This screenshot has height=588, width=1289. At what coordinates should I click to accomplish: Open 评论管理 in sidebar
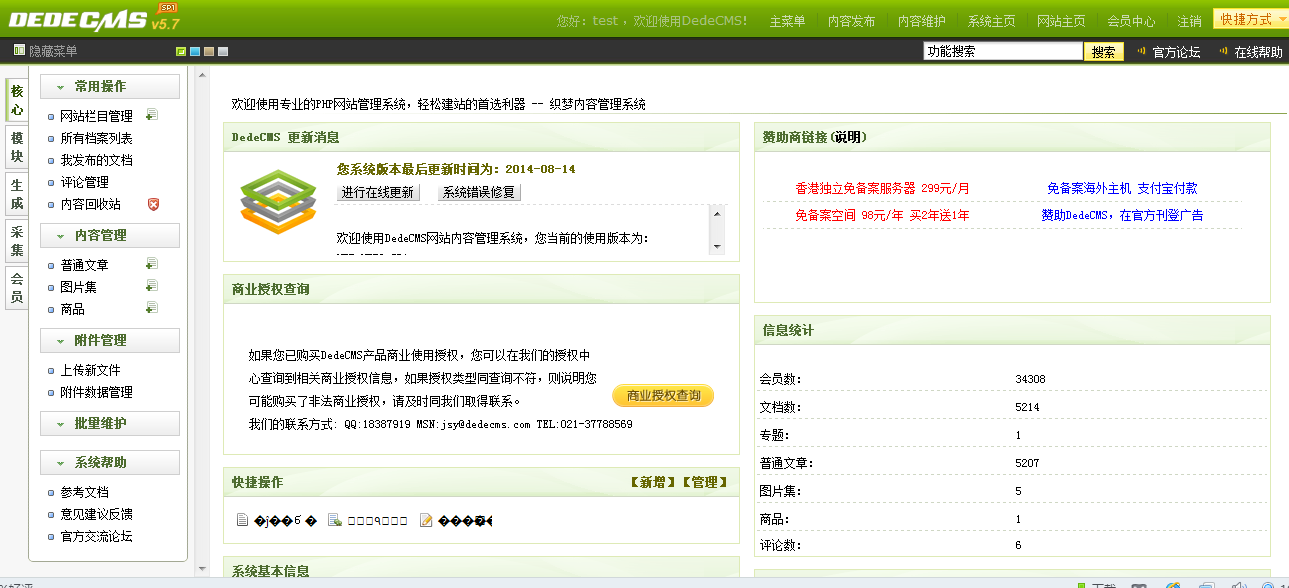point(84,182)
